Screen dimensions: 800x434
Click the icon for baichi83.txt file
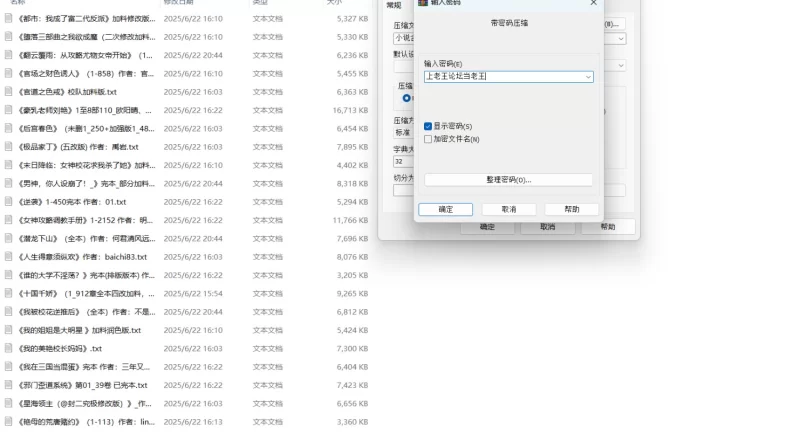9,256
